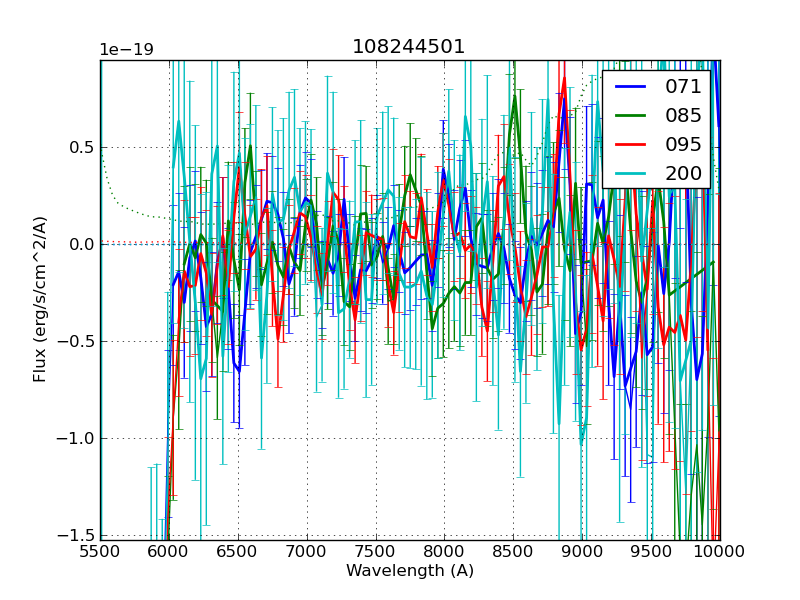Click the 1e-19 exponent label
The image size is (800, 600).
point(126,50)
